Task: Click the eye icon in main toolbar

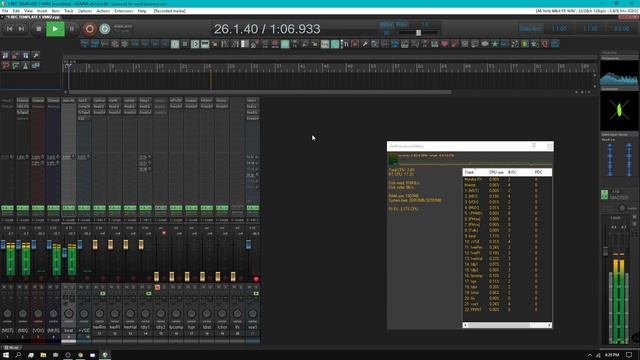Action: click(485, 44)
